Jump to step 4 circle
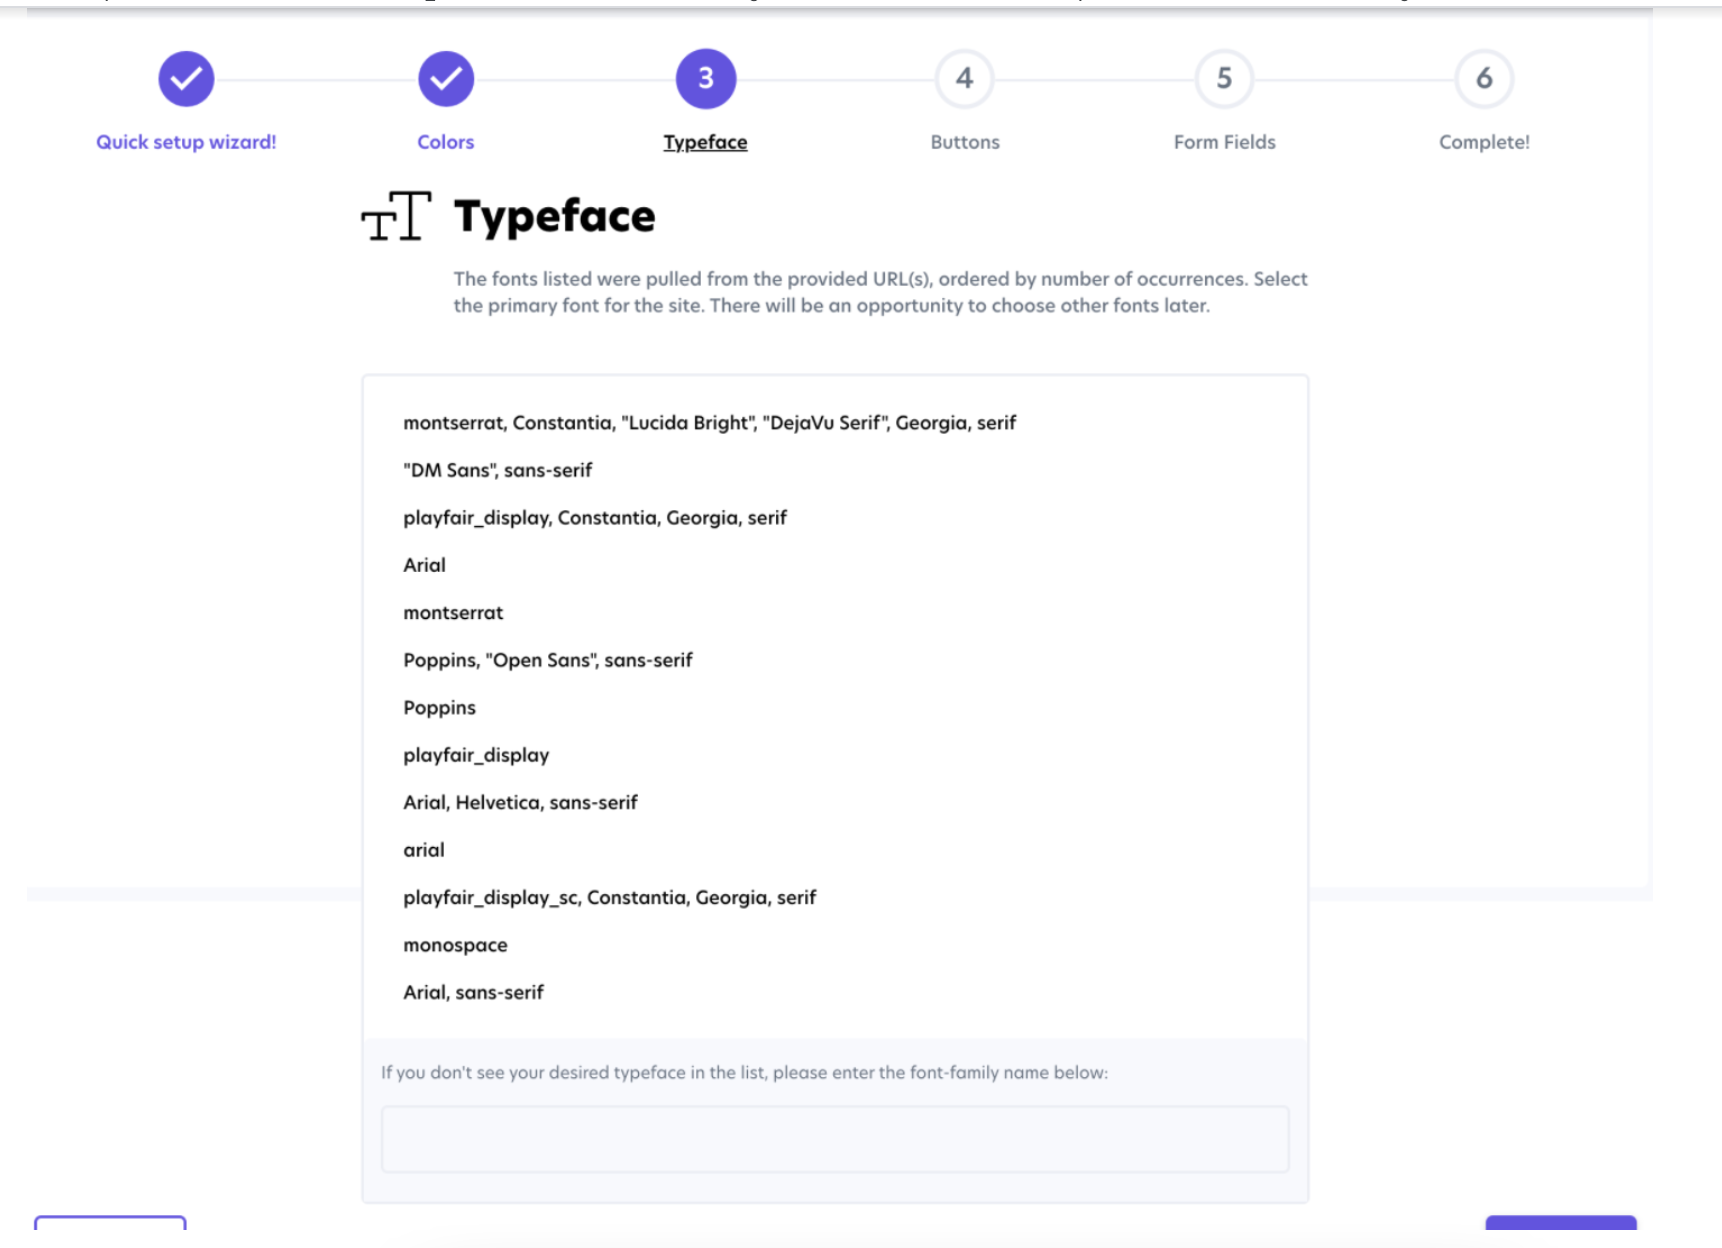The height and width of the screenshot is (1248, 1722). coord(964,79)
